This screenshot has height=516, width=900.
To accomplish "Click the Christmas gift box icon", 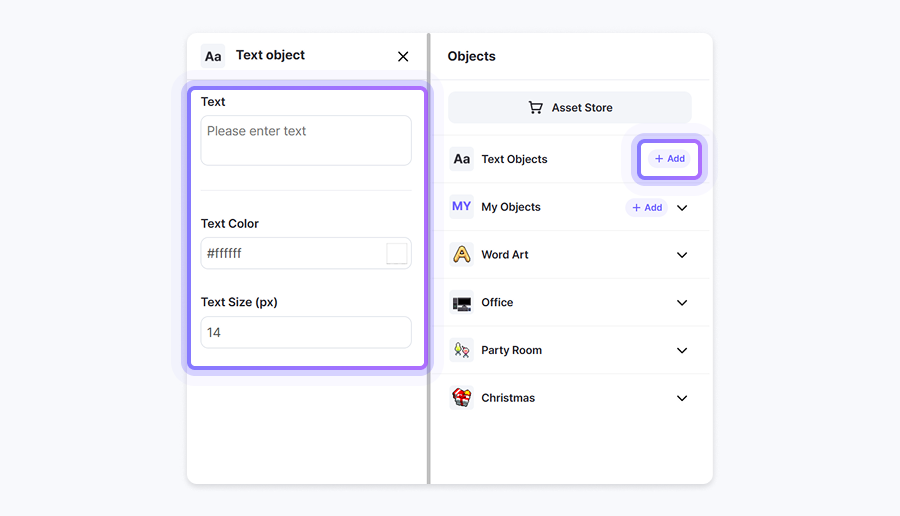I will click(461, 398).
